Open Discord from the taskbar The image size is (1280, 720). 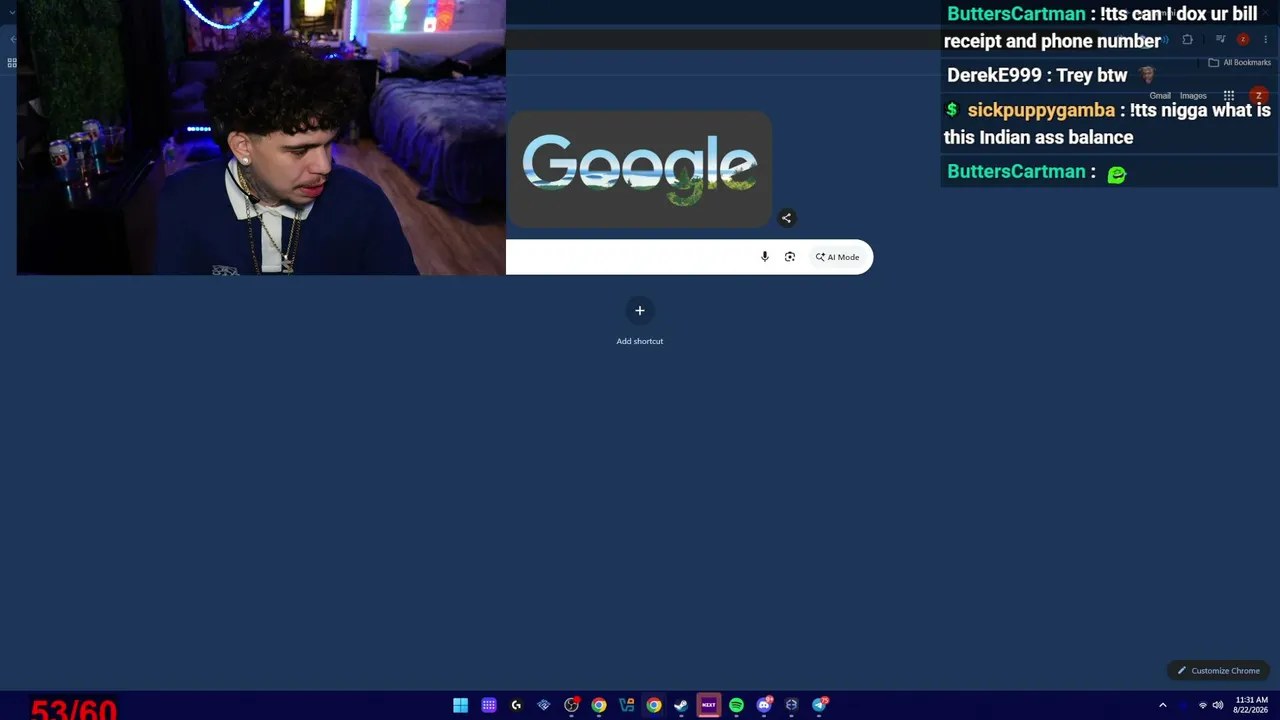click(x=764, y=705)
